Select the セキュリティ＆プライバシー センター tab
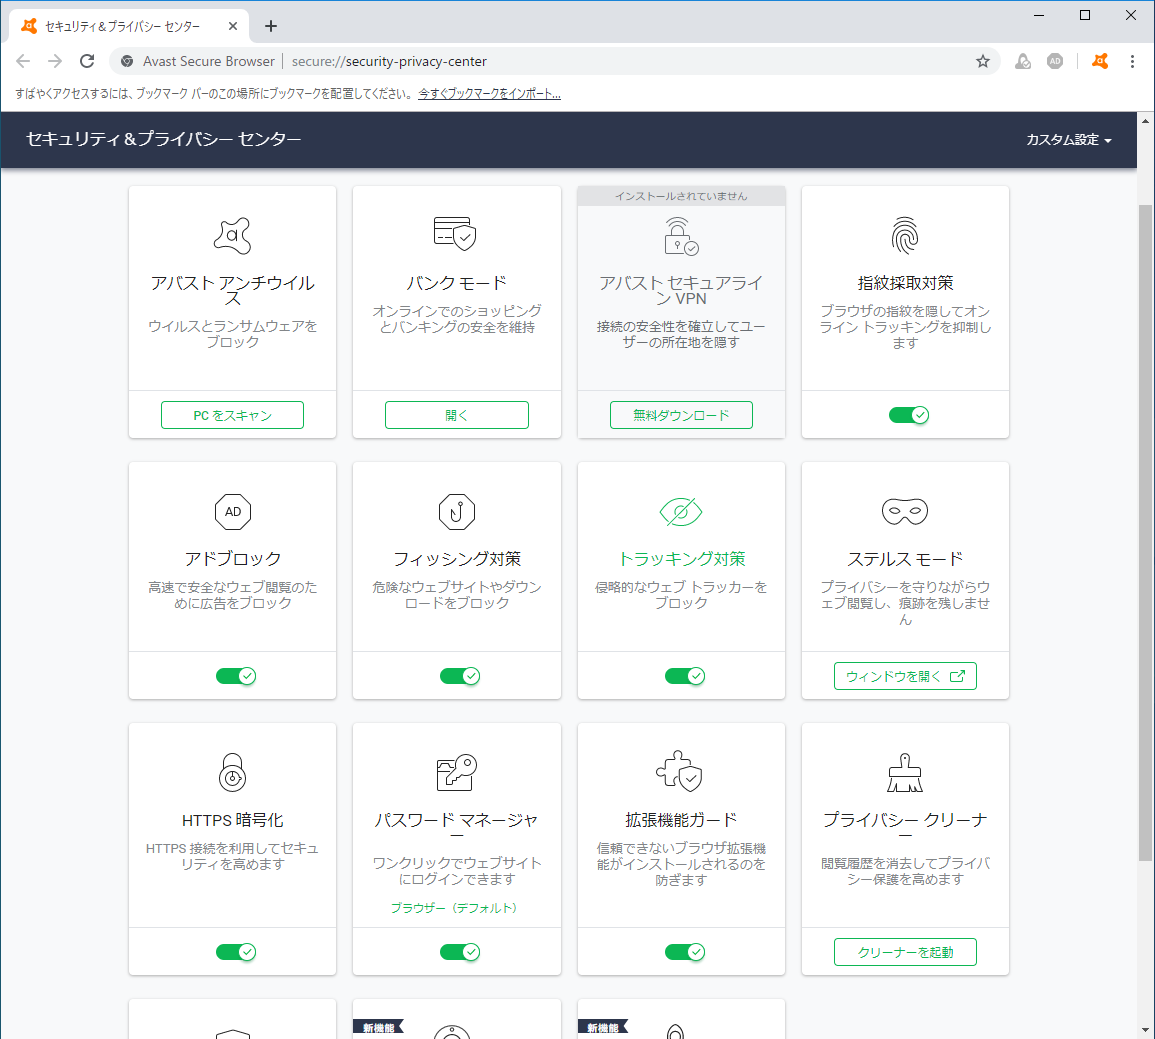The width and height of the screenshot is (1155, 1039). click(x=130, y=26)
